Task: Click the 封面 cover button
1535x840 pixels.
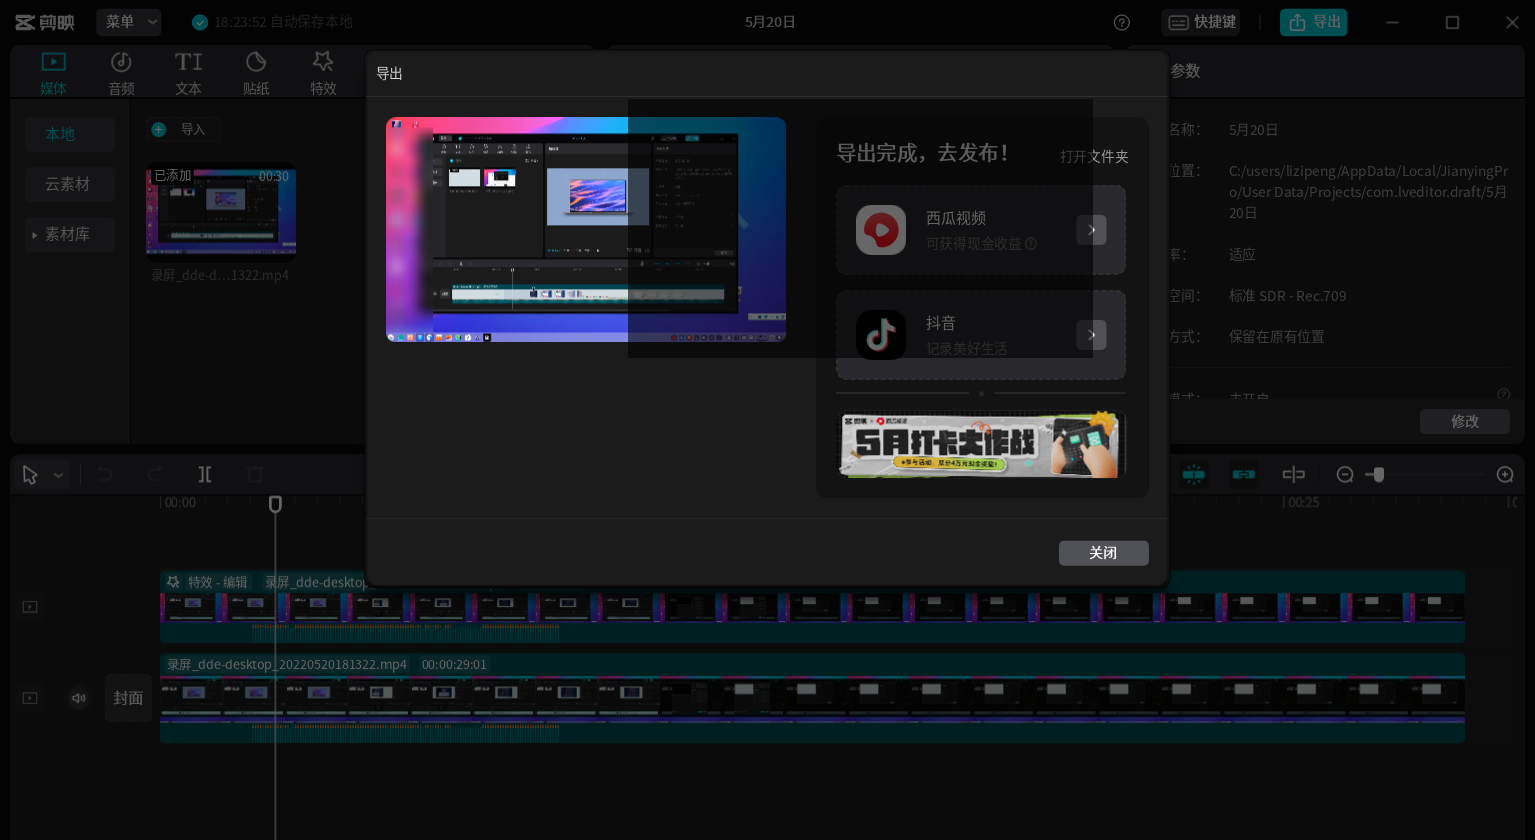Action: click(128, 698)
